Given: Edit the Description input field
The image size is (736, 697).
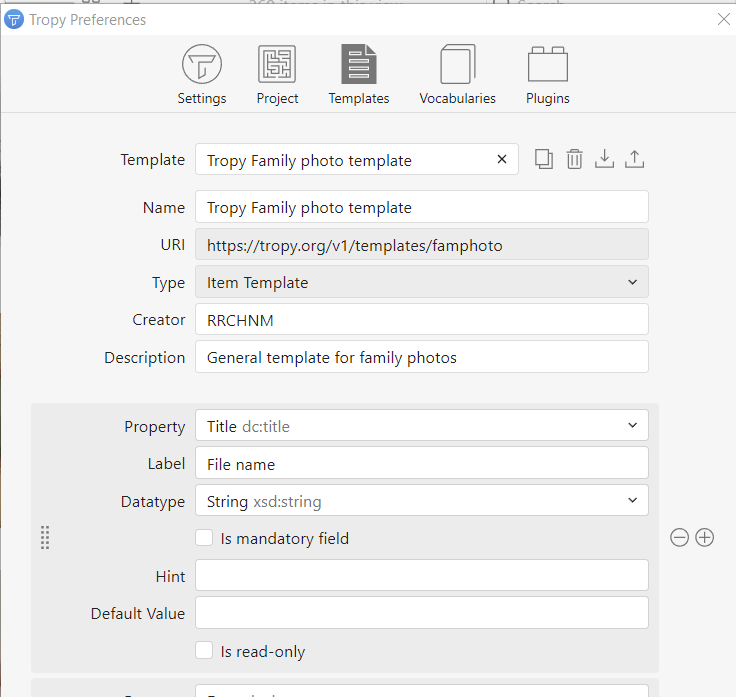Looking at the screenshot, I should (422, 357).
